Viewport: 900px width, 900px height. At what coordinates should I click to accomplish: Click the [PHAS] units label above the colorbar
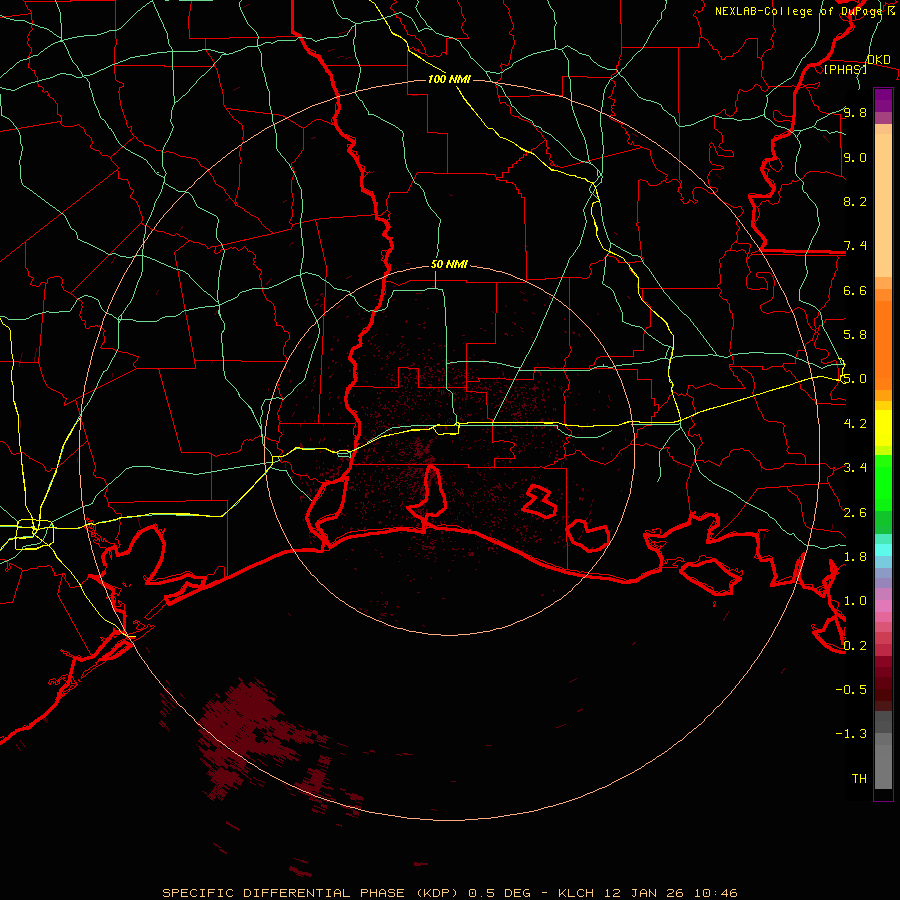(x=845, y=70)
